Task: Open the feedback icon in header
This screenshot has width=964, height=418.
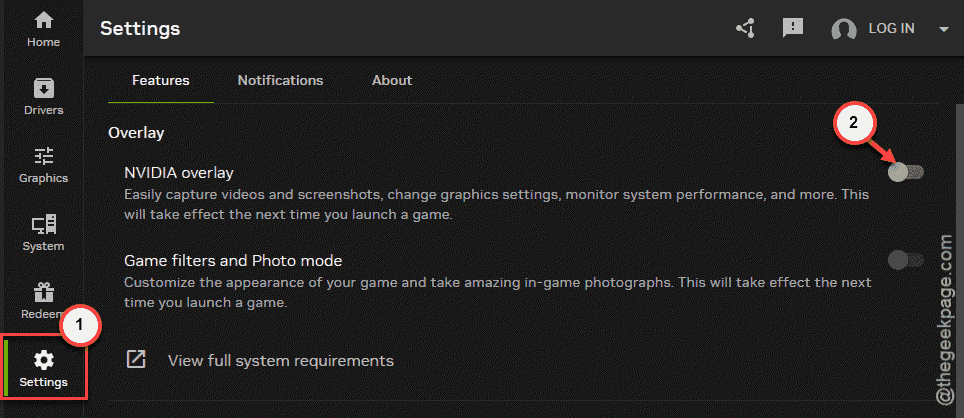Action: (x=793, y=28)
